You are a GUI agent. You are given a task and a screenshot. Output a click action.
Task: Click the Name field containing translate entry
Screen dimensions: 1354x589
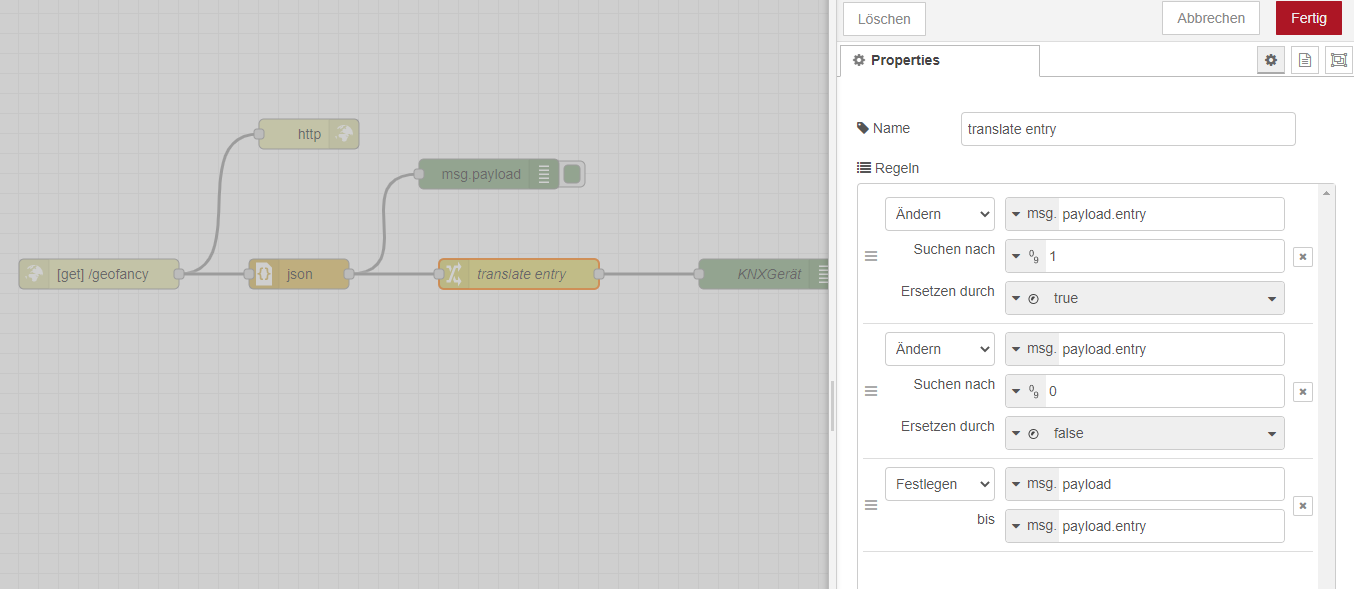(1127, 129)
